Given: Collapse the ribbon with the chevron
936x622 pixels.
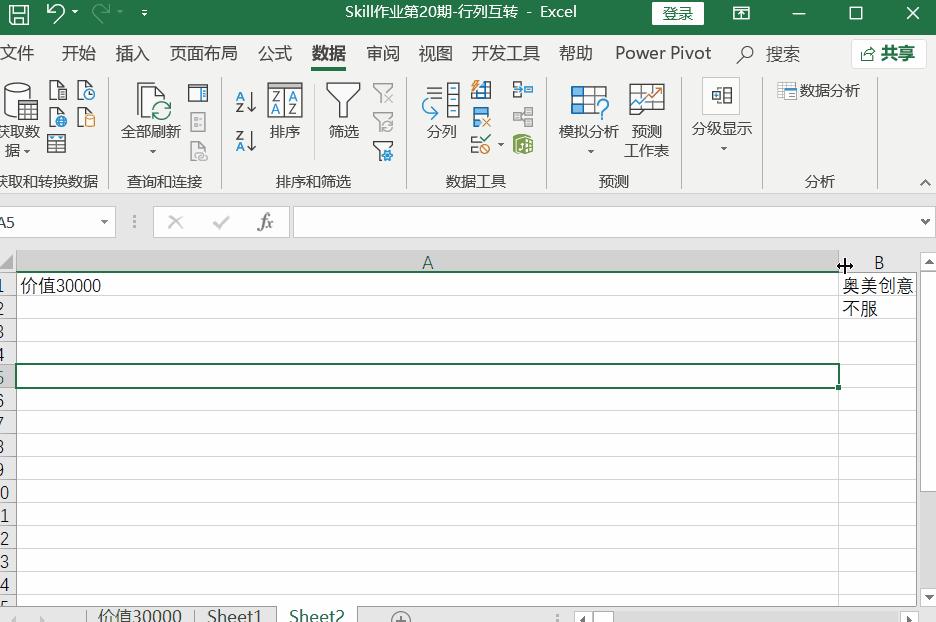Looking at the screenshot, I should click(x=925, y=182).
